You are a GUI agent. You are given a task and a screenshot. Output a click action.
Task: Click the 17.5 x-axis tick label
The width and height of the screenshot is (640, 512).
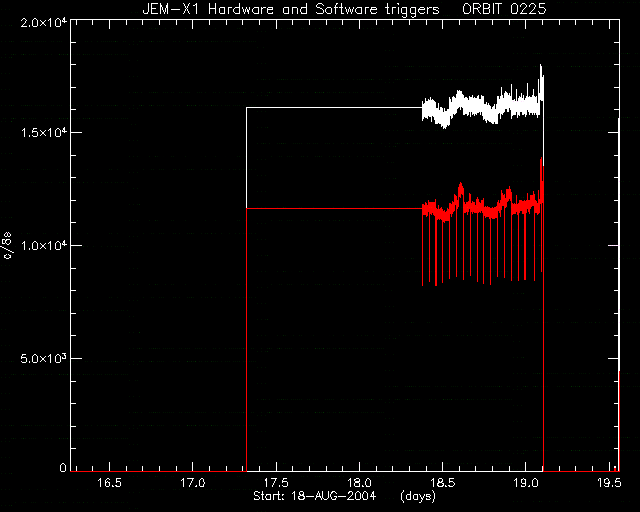coord(276,483)
